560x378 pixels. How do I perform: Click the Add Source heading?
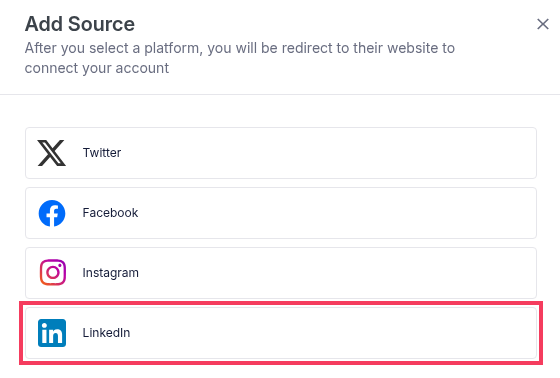80,24
